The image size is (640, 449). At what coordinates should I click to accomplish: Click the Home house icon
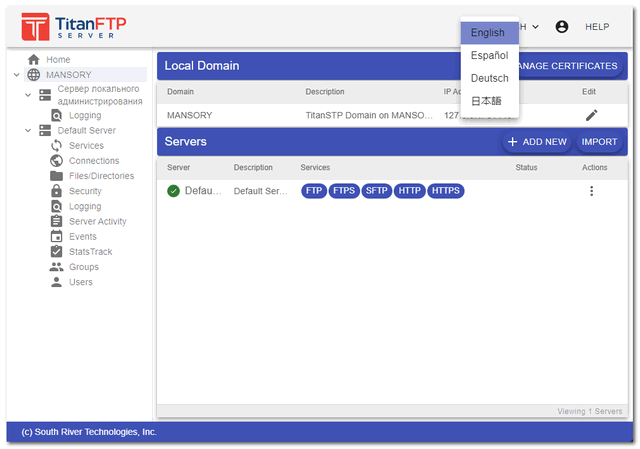[33, 60]
